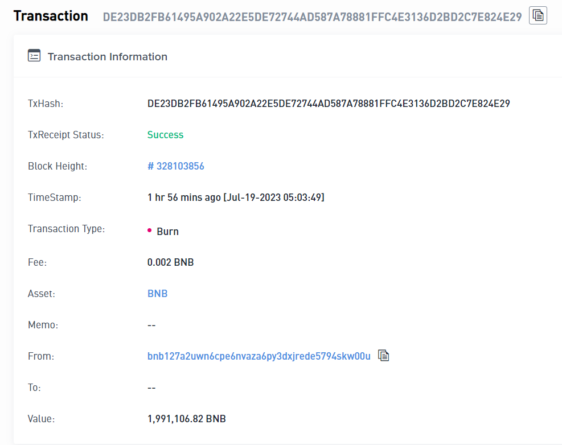
Task: Click the empty To field dashes
Action: tap(151, 388)
